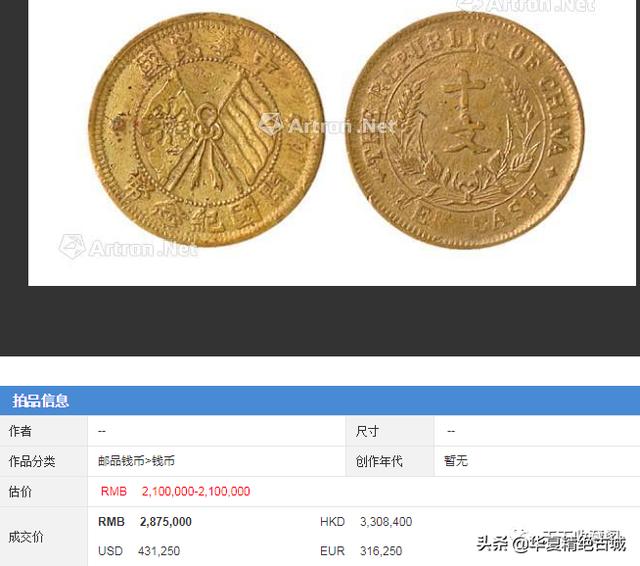Click the 创作年代 label cell
The width and height of the screenshot is (640, 566).
pyautogui.click(x=390, y=461)
